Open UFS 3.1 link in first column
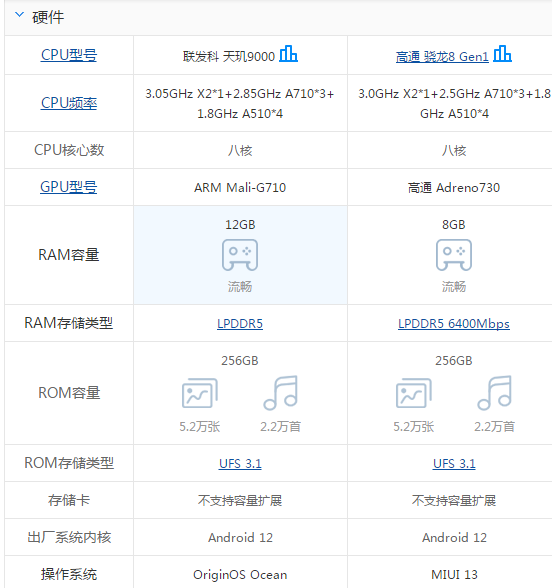 (x=240, y=464)
